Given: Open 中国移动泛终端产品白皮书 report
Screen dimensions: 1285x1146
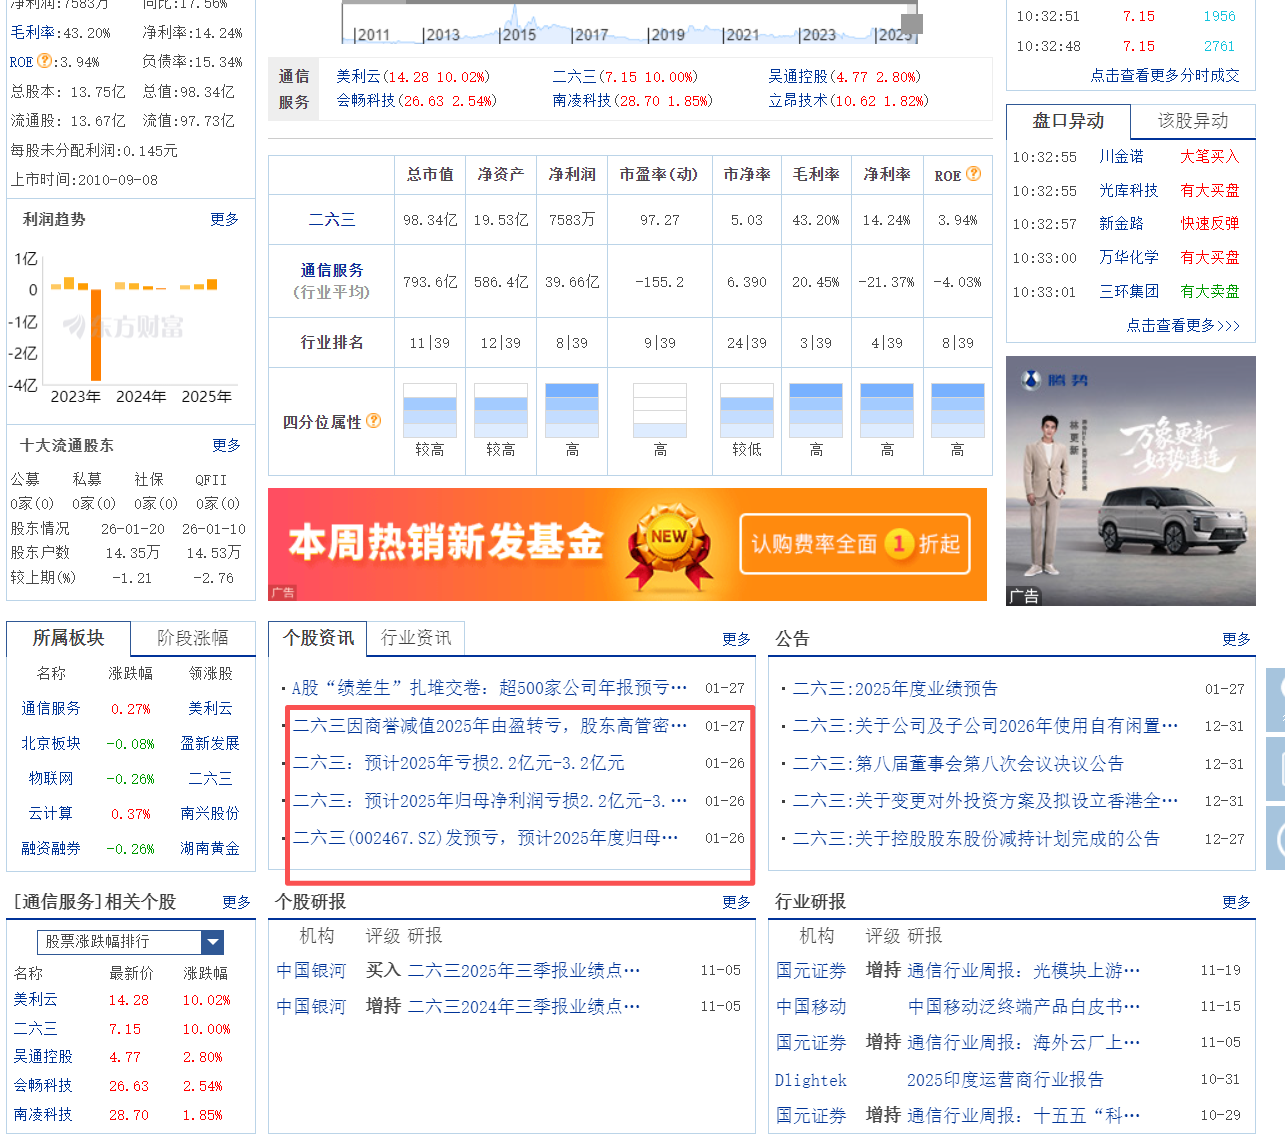Looking at the screenshot, I should click(x=1024, y=1007).
